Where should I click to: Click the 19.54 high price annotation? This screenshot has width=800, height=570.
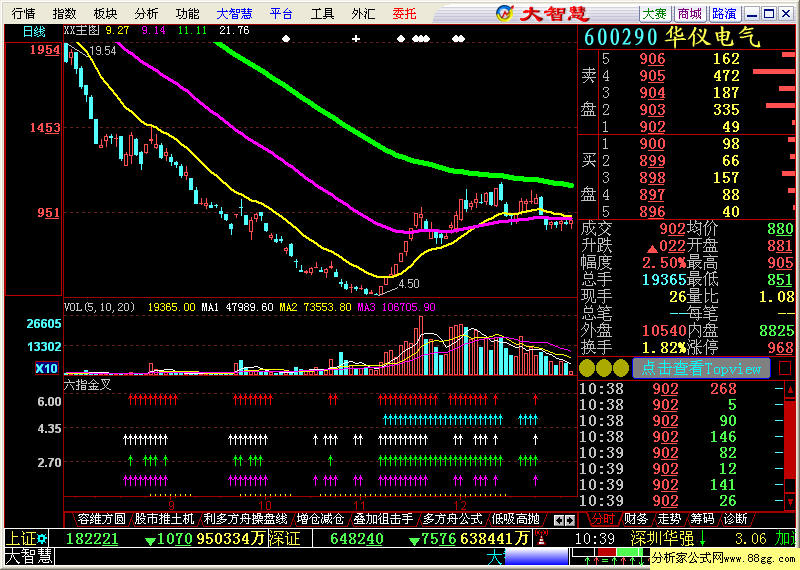pos(103,51)
